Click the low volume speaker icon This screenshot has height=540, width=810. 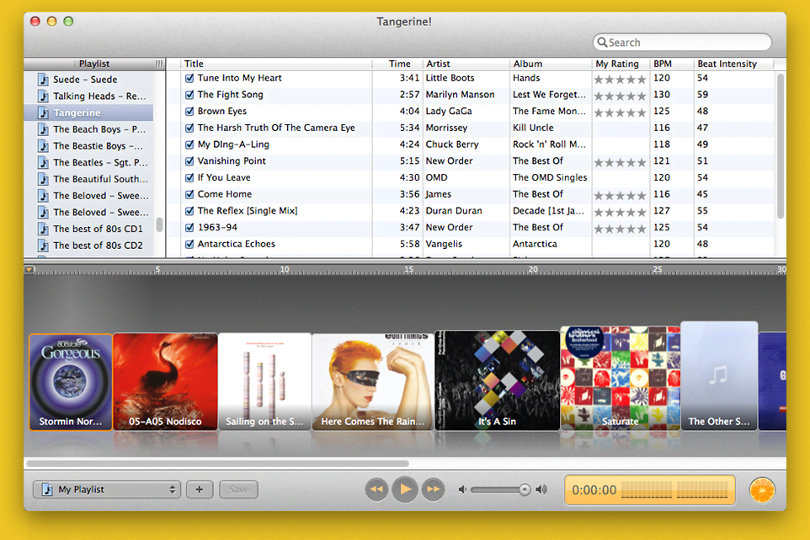tap(462, 489)
